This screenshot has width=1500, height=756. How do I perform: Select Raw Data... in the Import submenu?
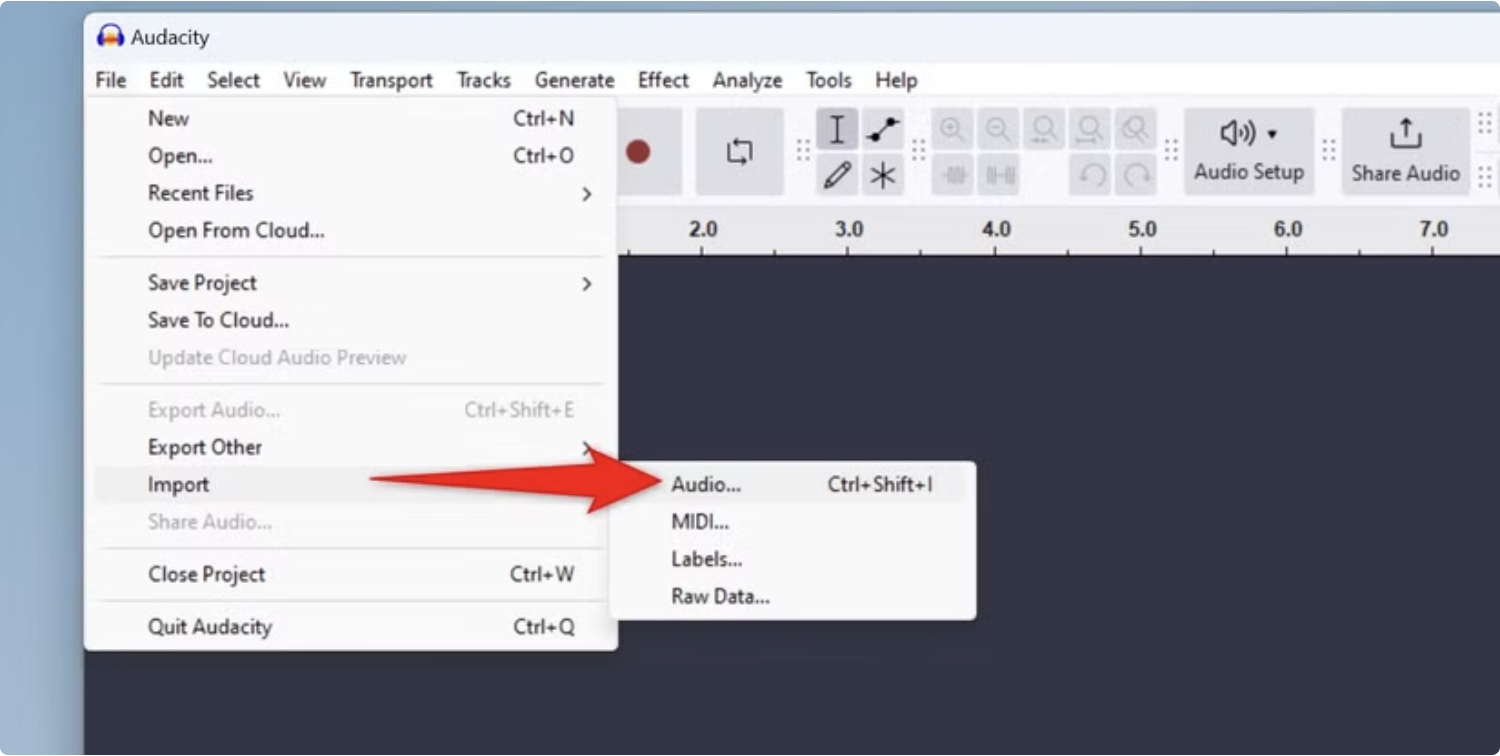(x=792, y=597)
